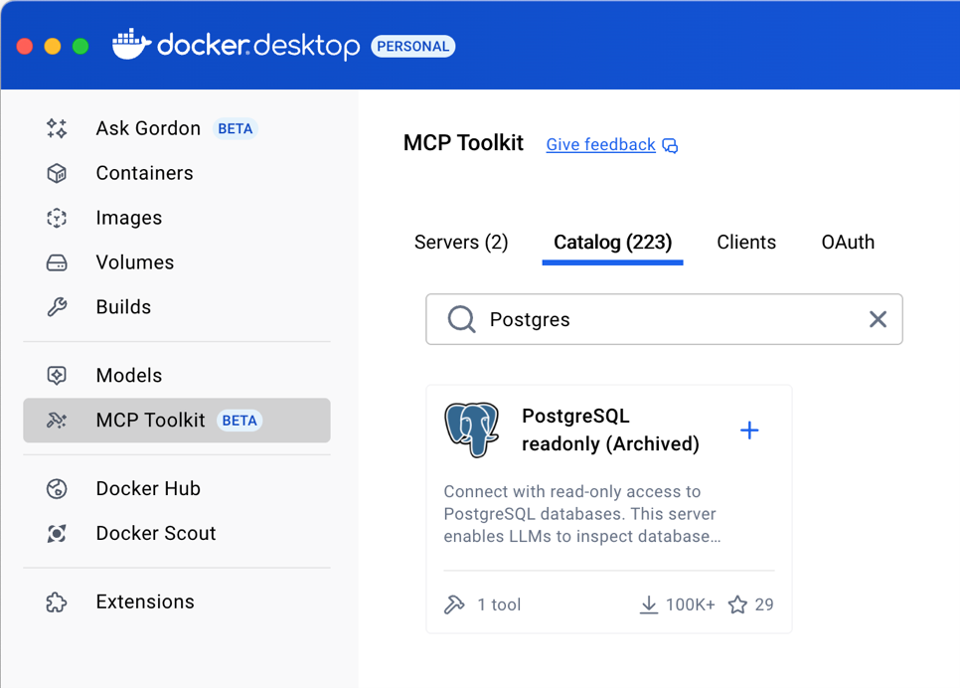Click the Images sidebar icon
This screenshot has width=960, height=688.
tap(57, 218)
